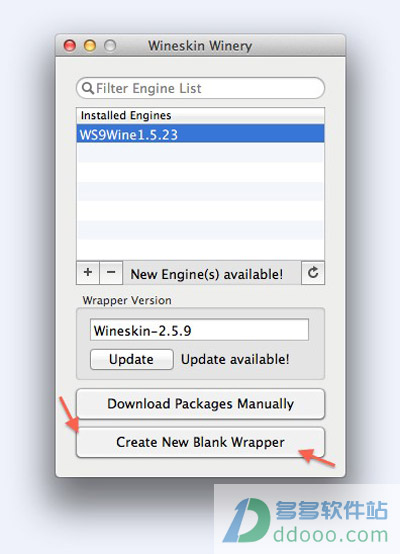
Task: Click the 'New Engine(s) available!' text
Action: click(x=207, y=274)
